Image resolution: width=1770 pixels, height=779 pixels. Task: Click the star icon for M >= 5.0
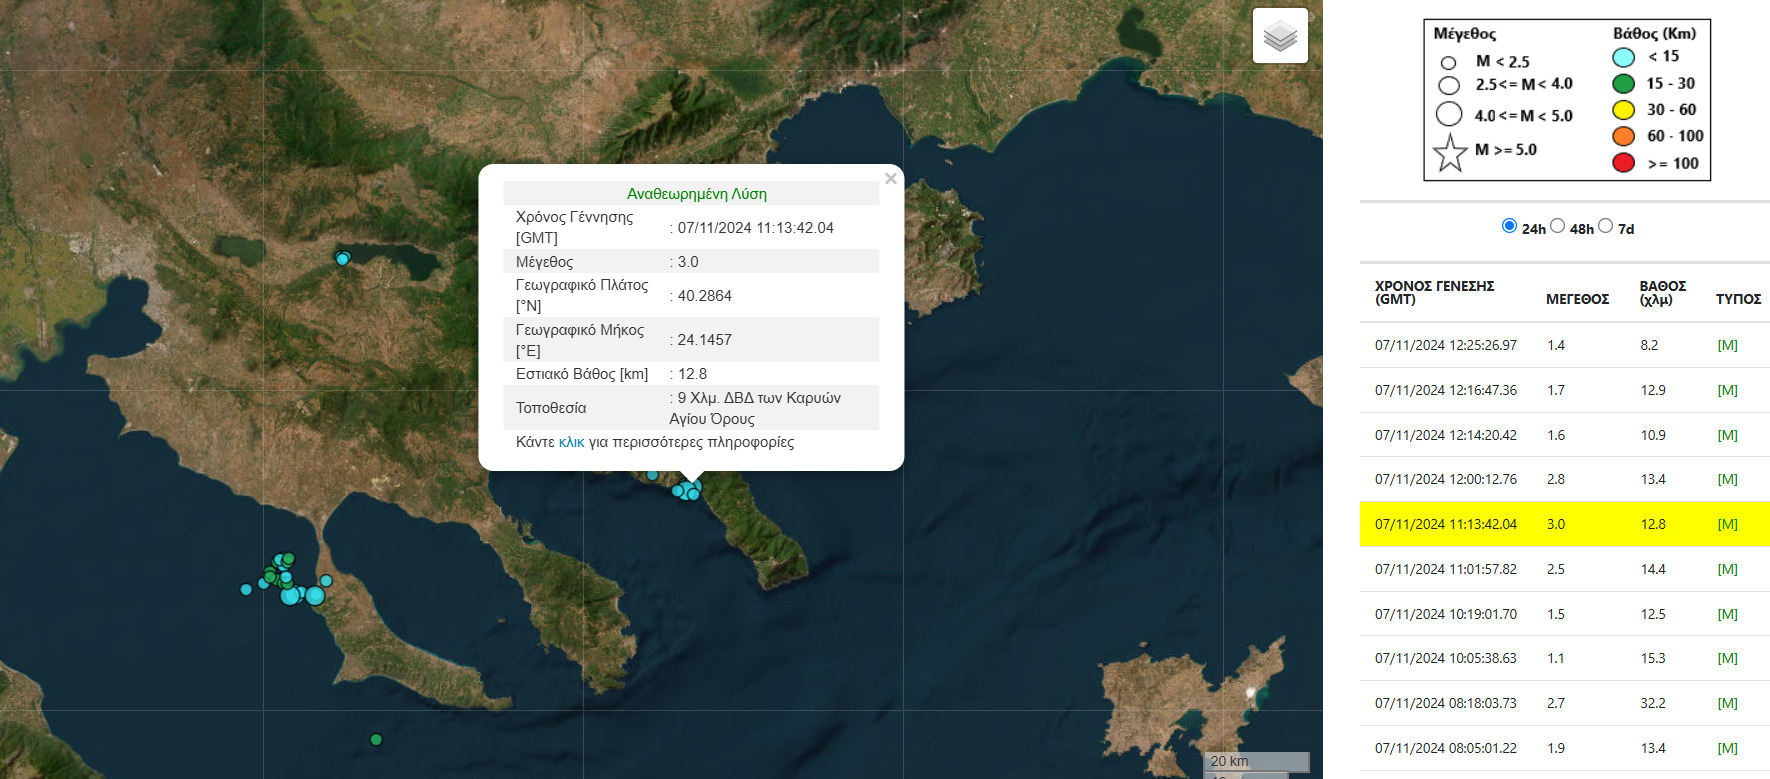(x=1450, y=153)
